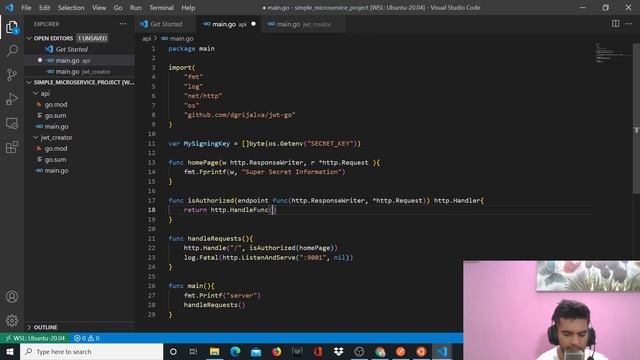
Task: Open main.go under the jwt_creator folder
Action: coord(80,171)
